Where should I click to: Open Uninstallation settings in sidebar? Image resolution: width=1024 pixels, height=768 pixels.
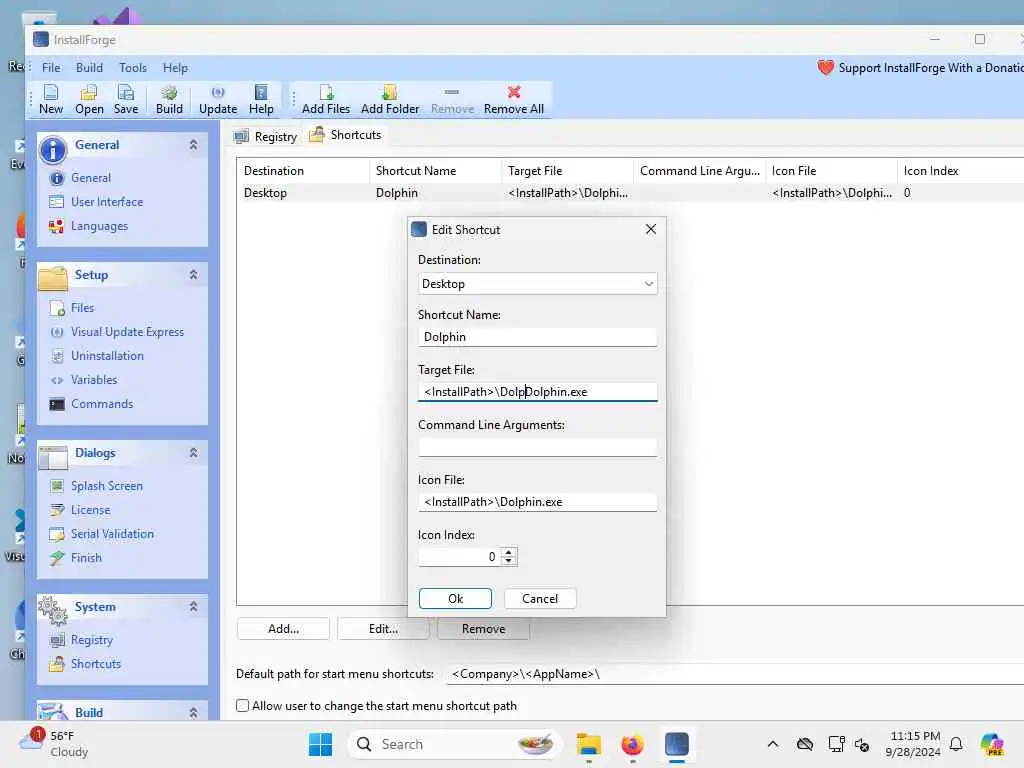tap(107, 356)
